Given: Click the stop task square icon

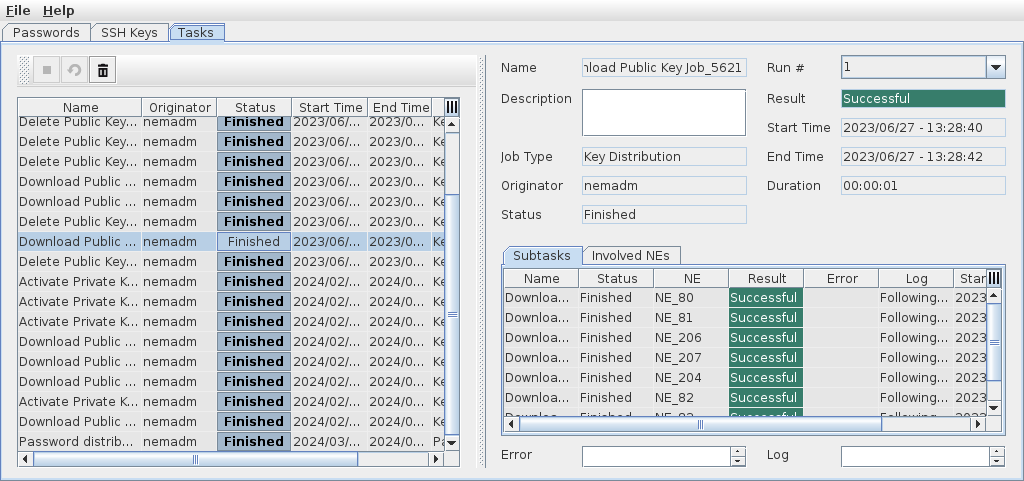Looking at the screenshot, I should pyautogui.click(x=45, y=70).
